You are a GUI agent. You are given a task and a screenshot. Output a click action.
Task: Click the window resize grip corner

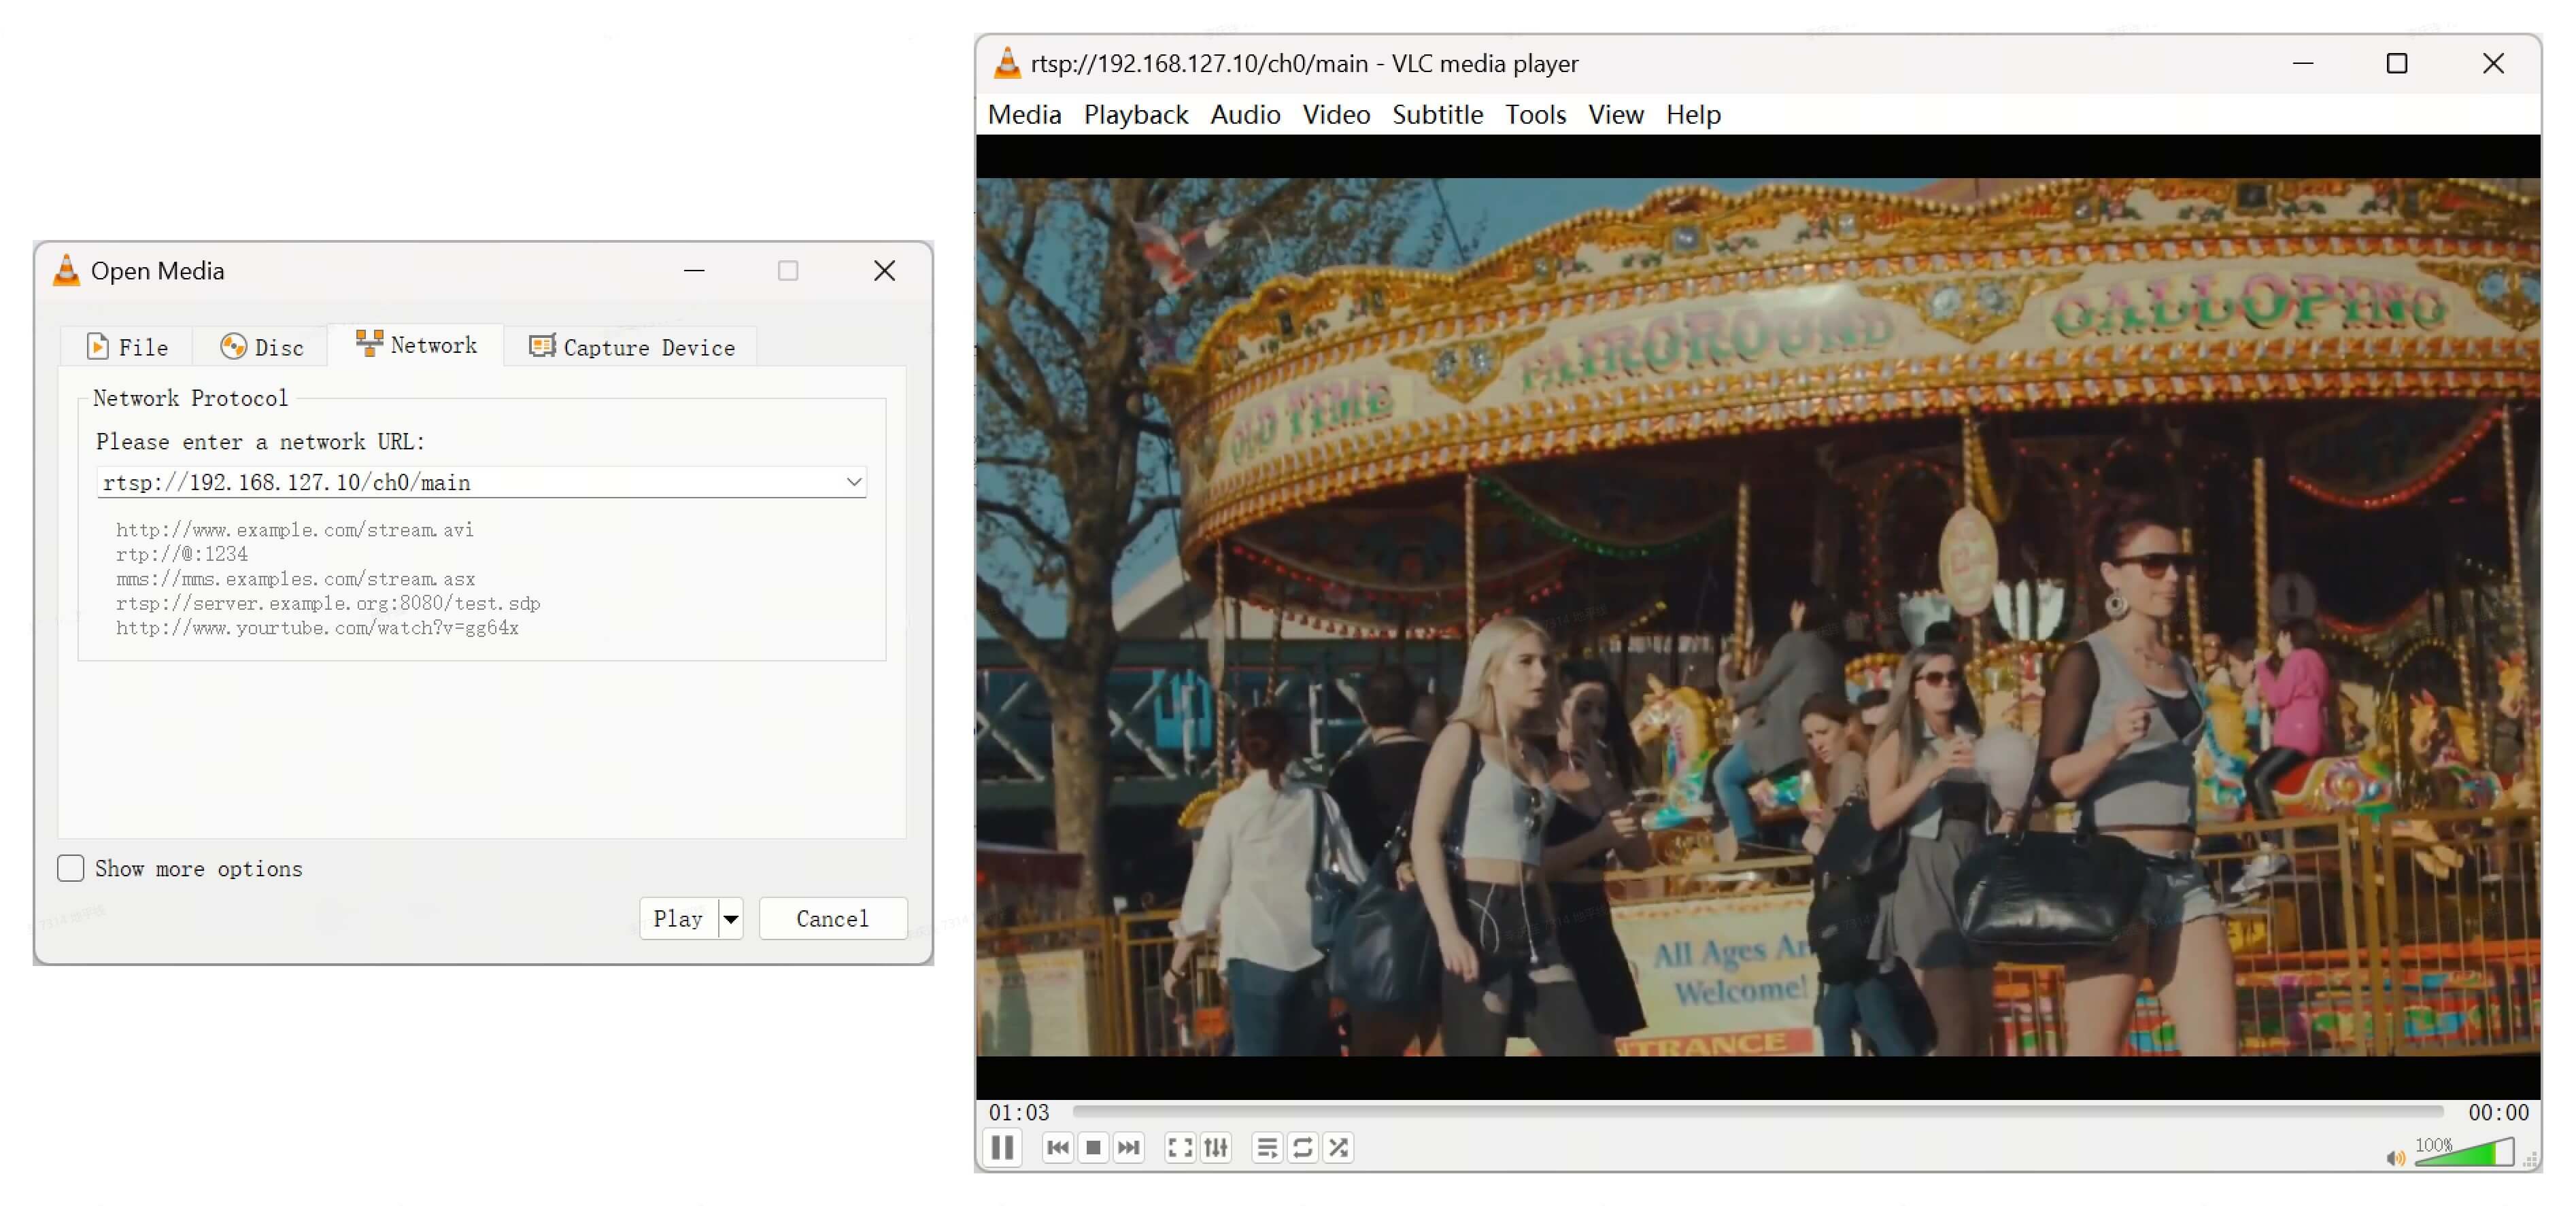(x=2531, y=1160)
